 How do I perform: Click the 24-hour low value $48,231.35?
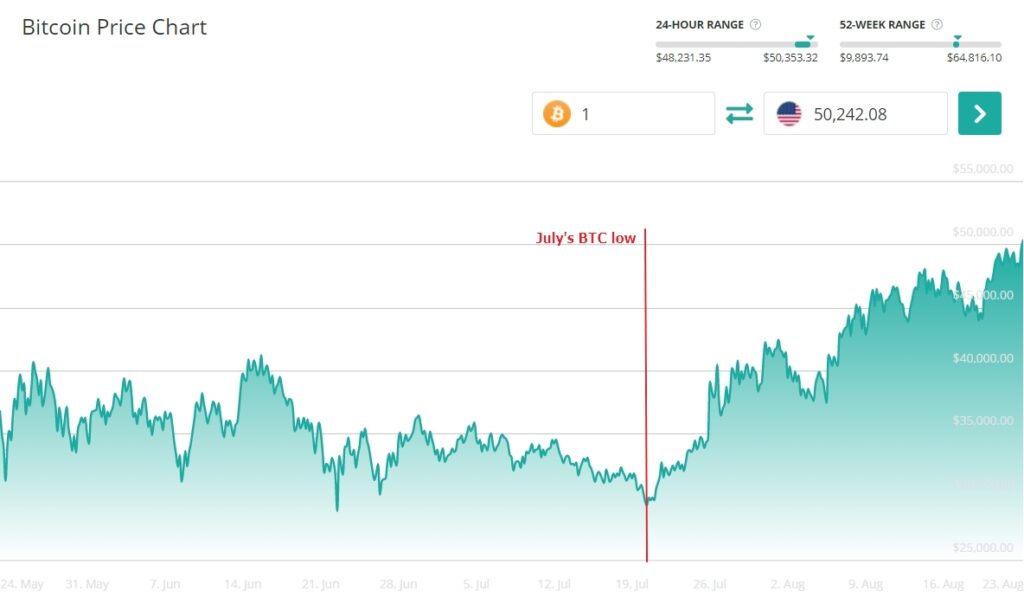[x=683, y=58]
